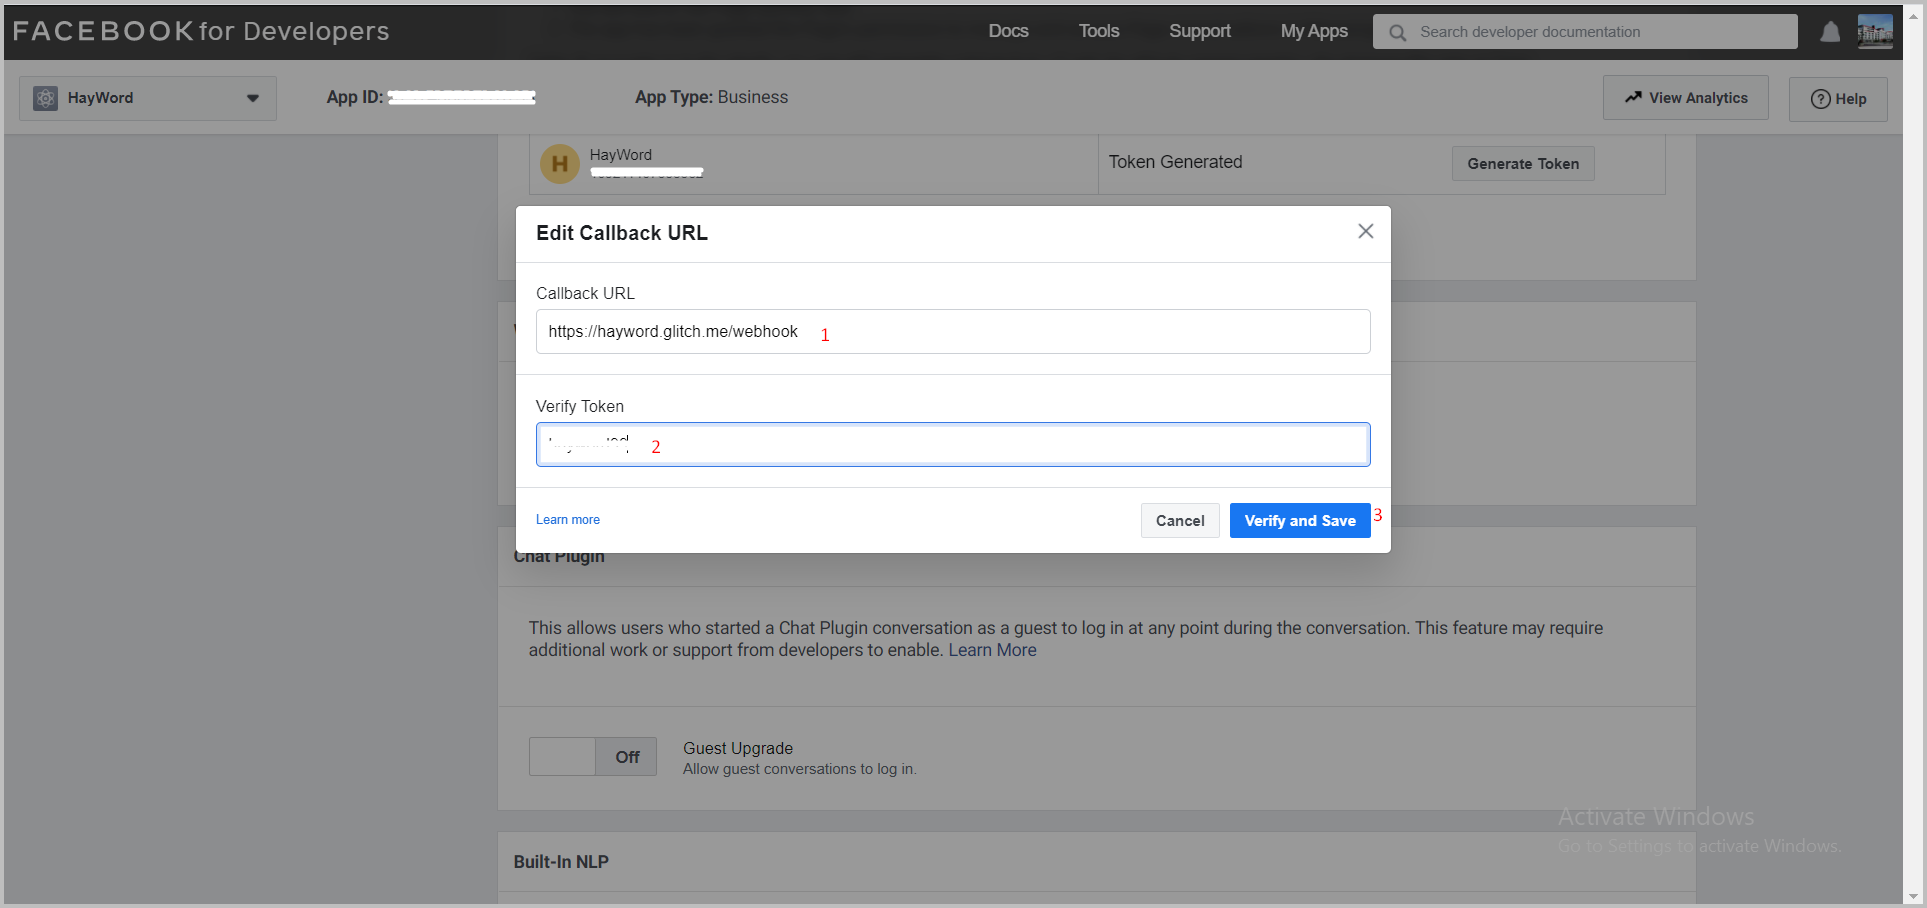Open the Learn more link in dialog
Image resolution: width=1927 pixels, height=908 pixels.
pyautogui.click(x=568, y=520)
